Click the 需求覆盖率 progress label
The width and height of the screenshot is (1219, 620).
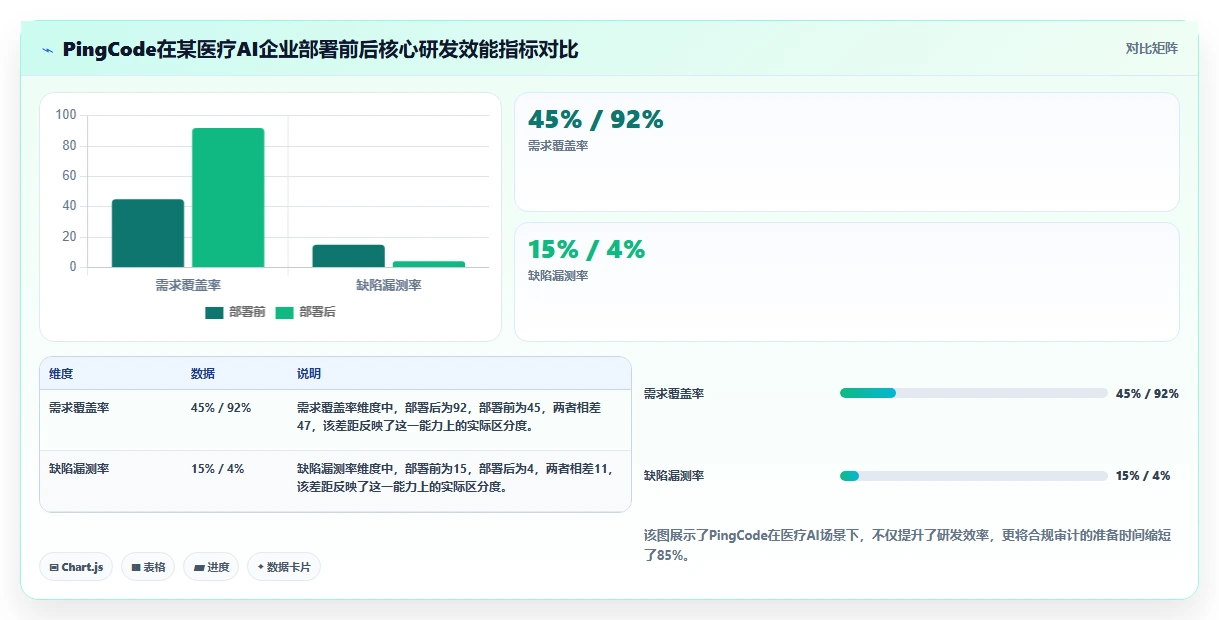click(674, 394)
